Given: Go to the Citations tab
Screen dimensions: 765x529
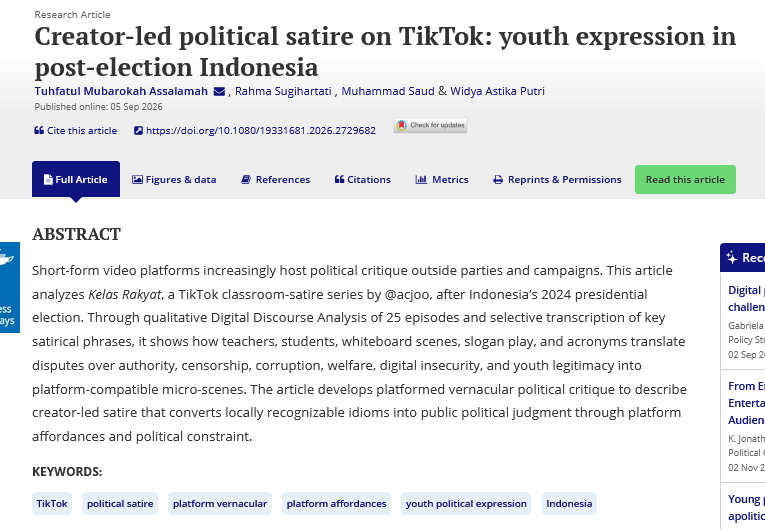Looking at the screenshot, I should [x=362, y=180].
